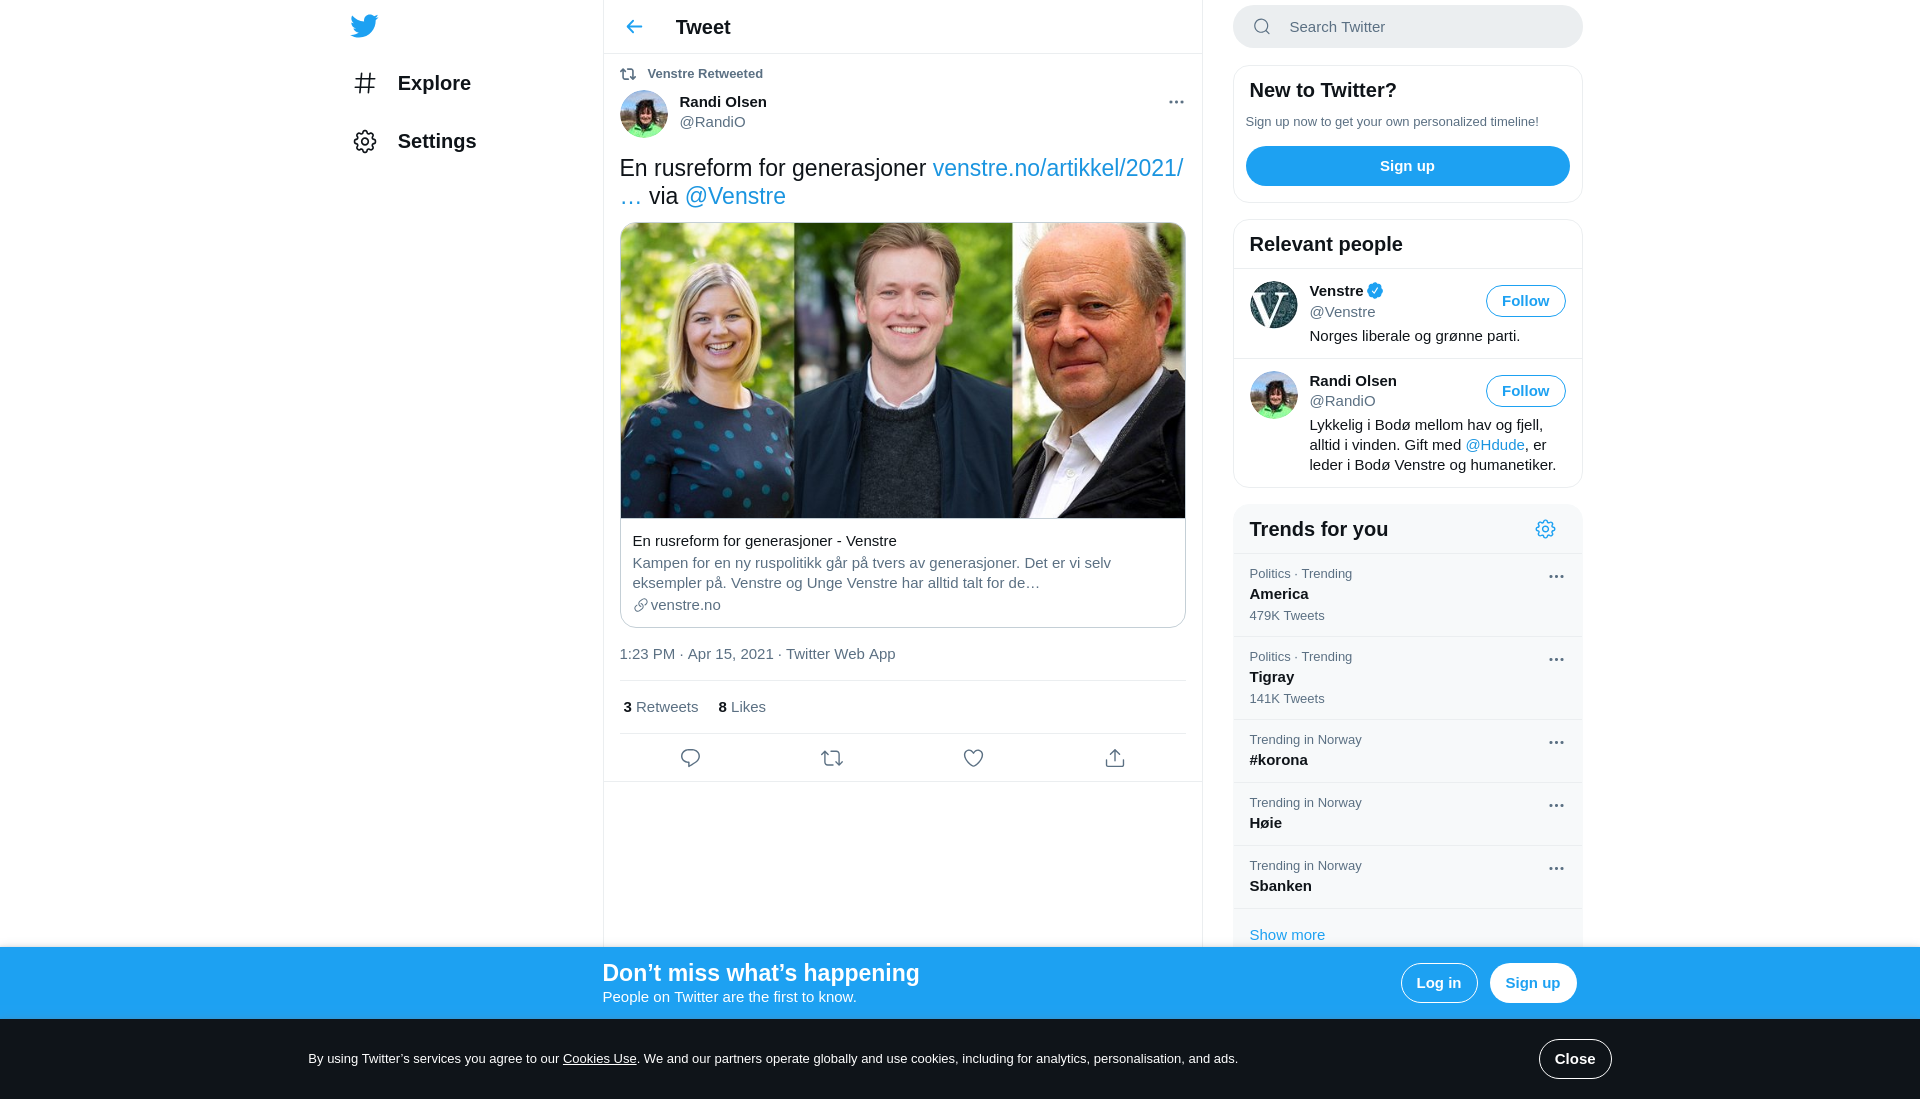The height and width of the screenshot is (1099, 1920).
Task: Open the America trend
Action: pos(1407,595)
